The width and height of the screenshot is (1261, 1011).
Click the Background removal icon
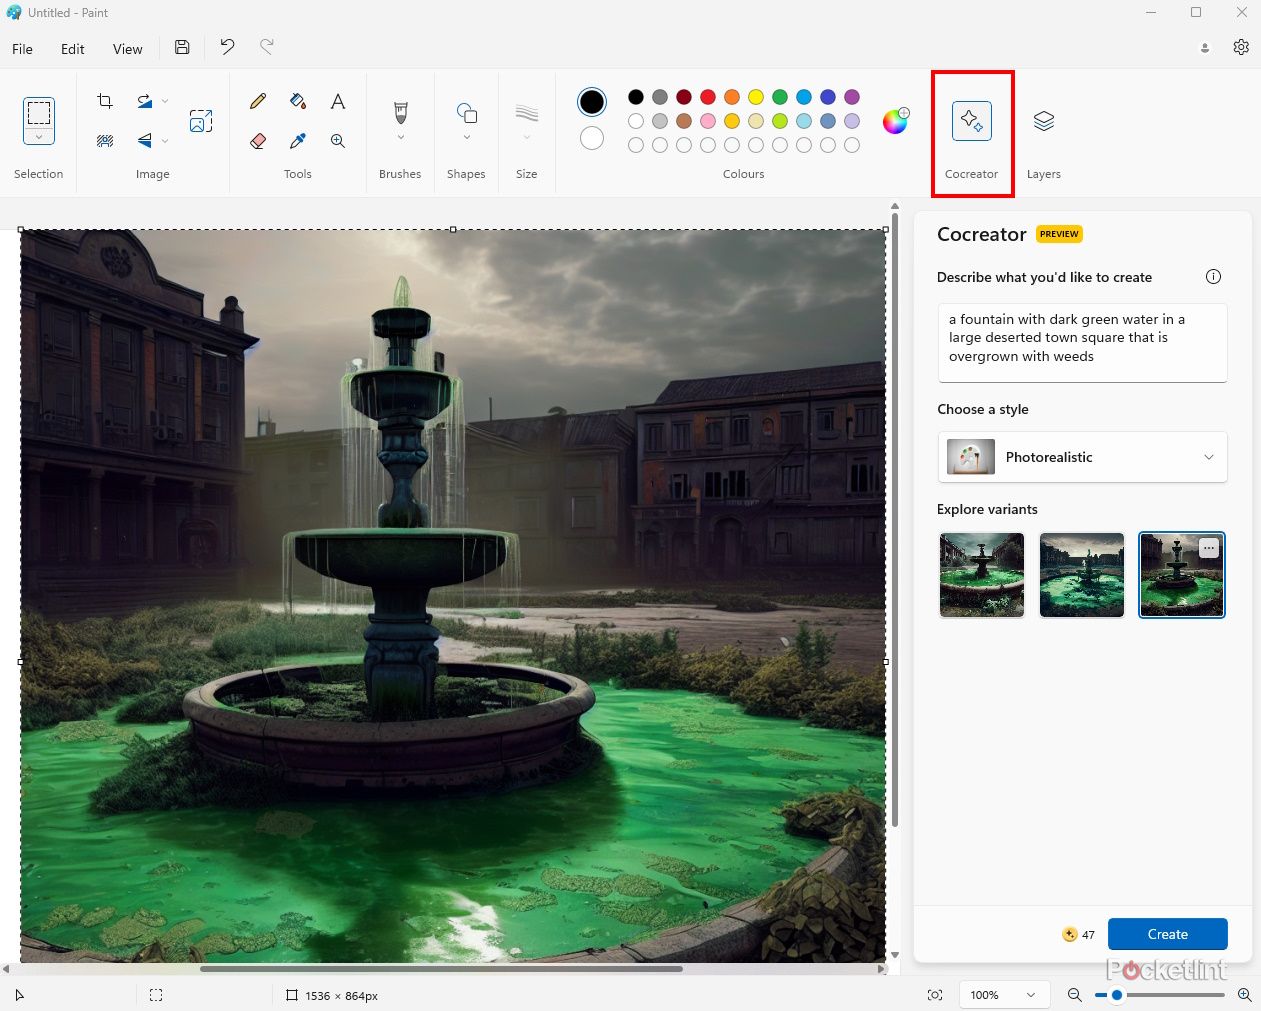105,141
